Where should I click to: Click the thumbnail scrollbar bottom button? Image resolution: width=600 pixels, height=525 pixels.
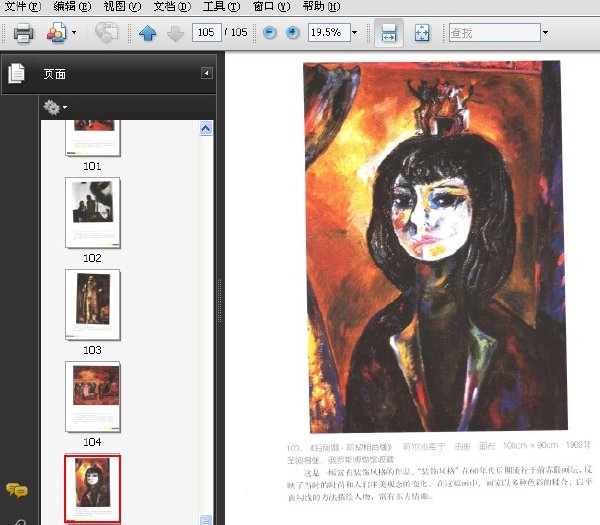206,520
